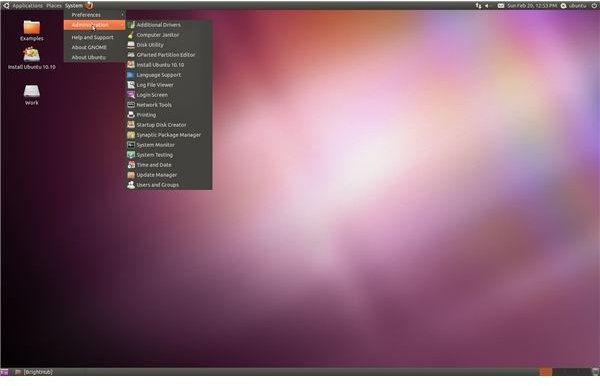The image size is (600, 386).
Task: Switch to the active orange workspace
Action: click(546, 371)
